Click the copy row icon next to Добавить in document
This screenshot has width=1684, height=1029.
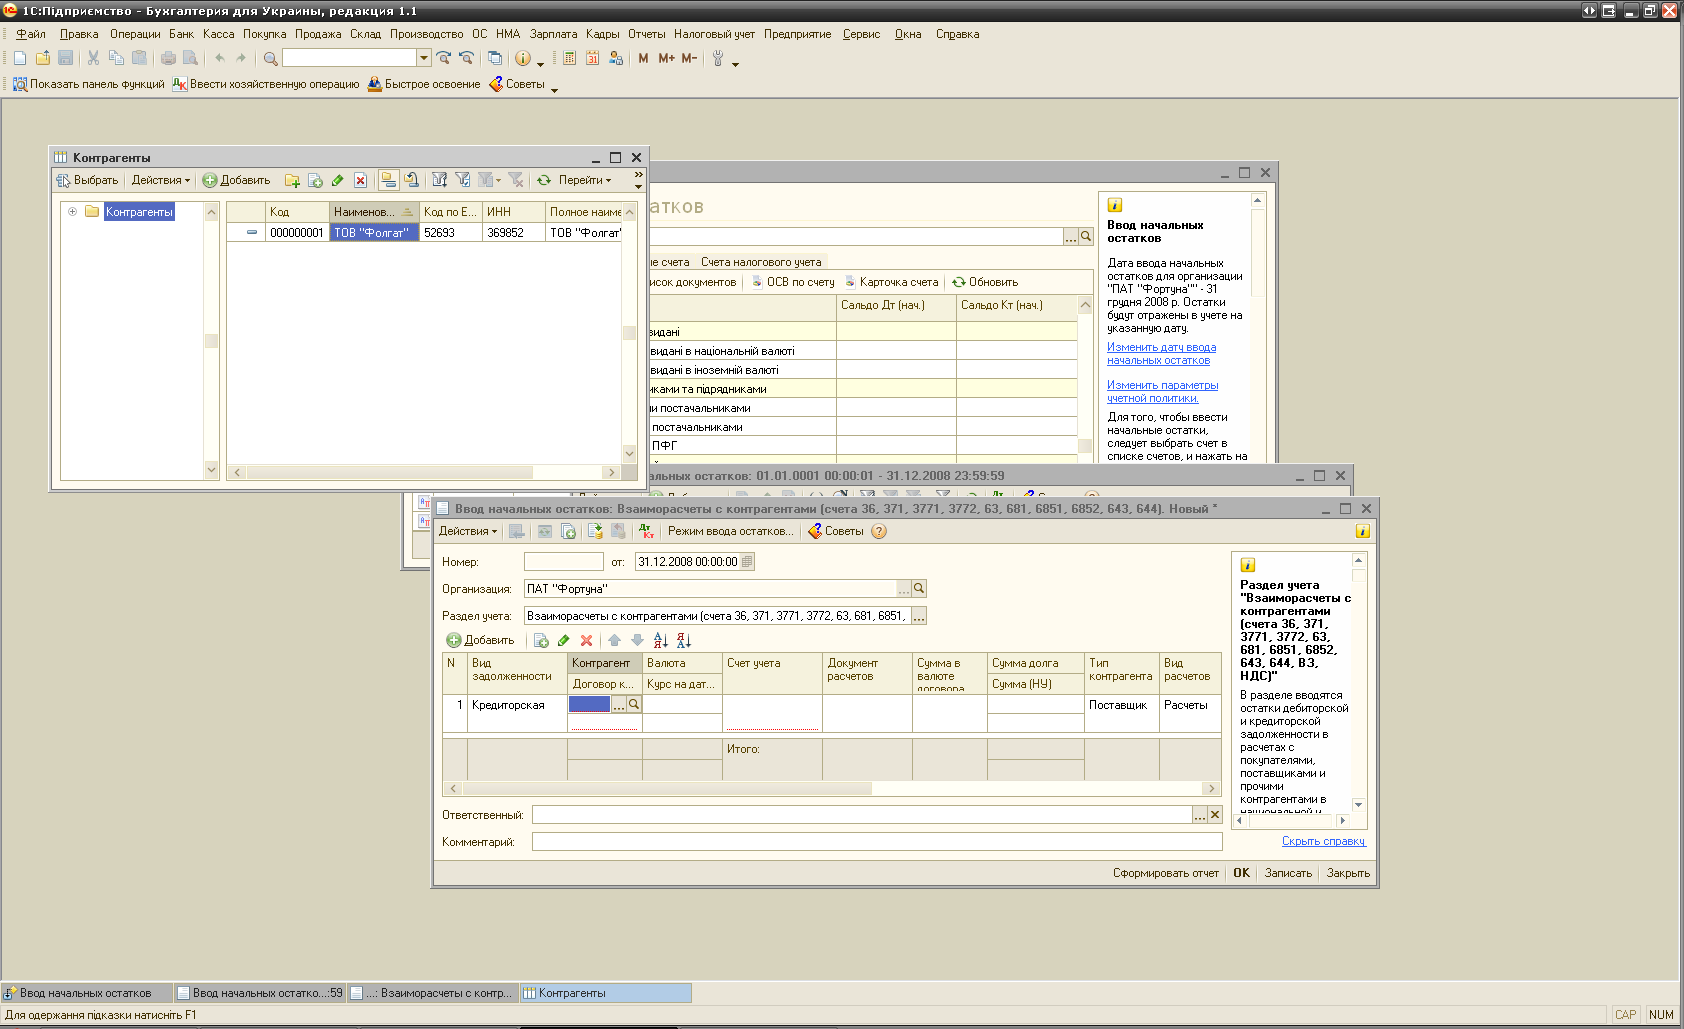point(541,640)
